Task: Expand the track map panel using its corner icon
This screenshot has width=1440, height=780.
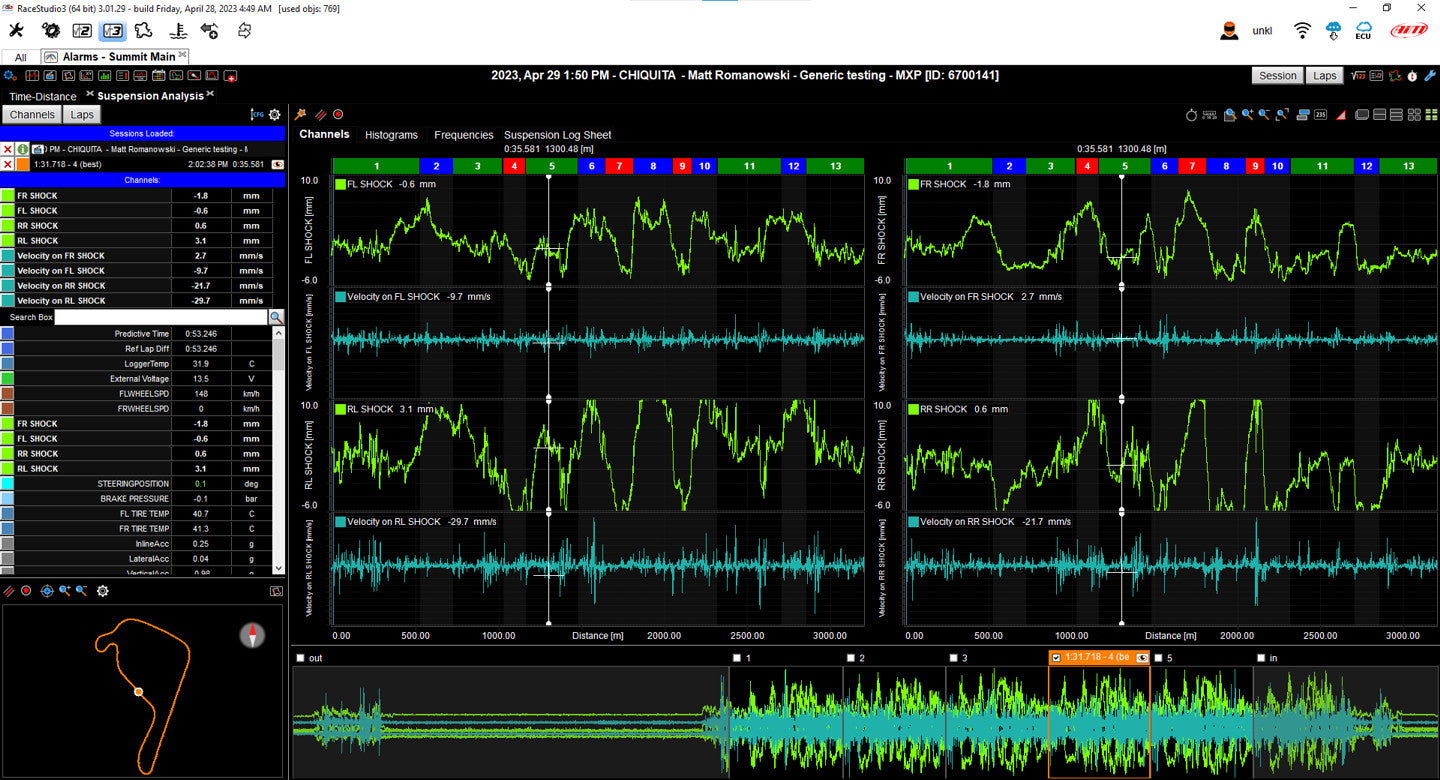Action: coord(276,591)
